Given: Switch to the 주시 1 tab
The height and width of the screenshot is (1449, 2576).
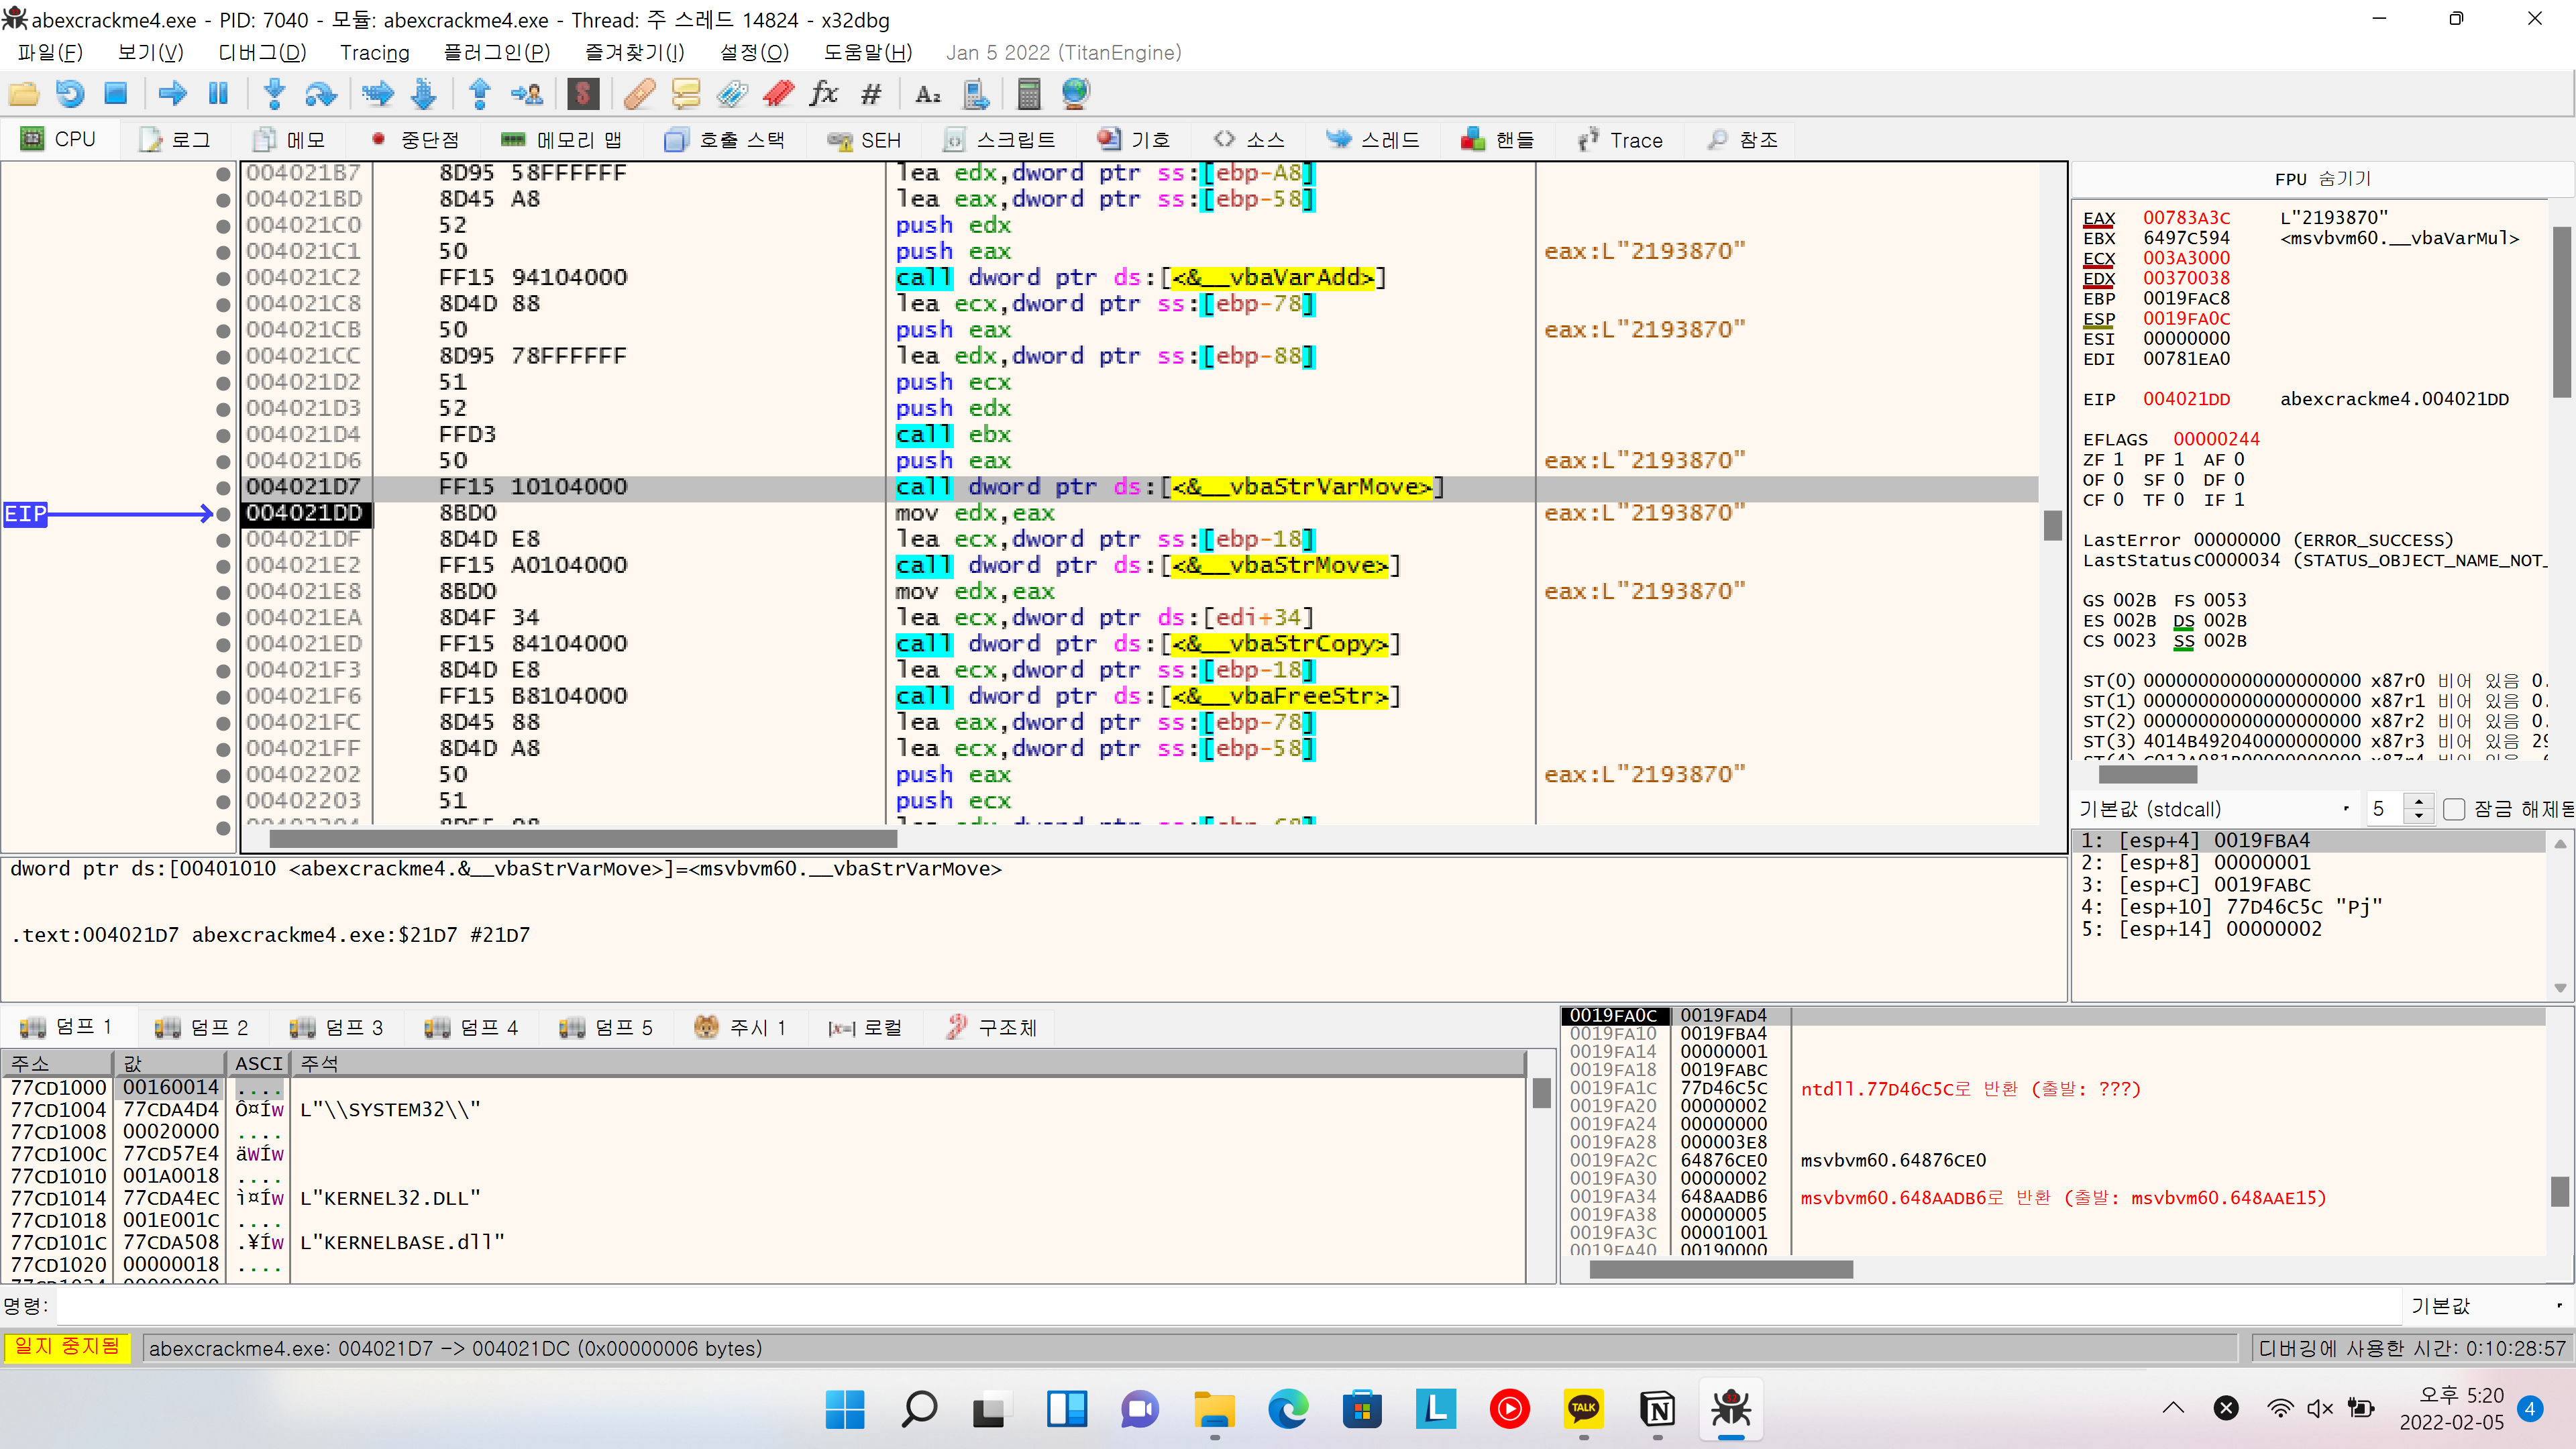Looking at the screenshot, I should [741, 1027].
